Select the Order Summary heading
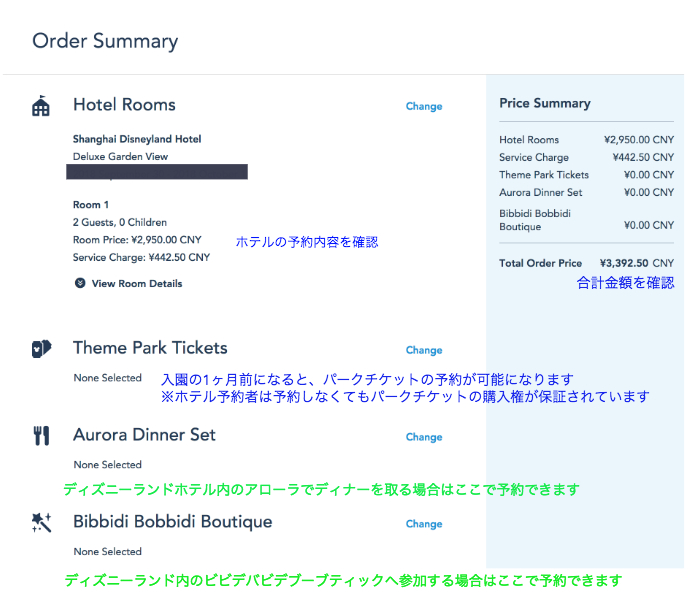The width and height of the screenshot is (700, 600). (x=105, y=41)
